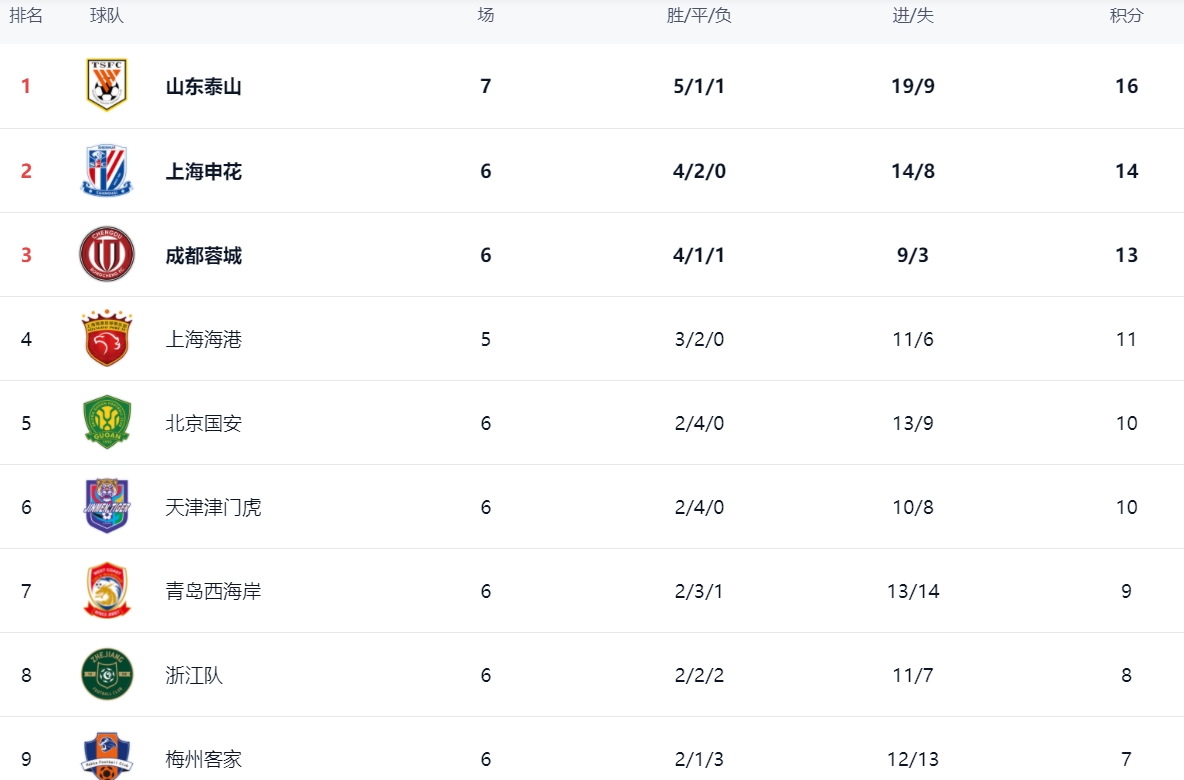The width and height of the screenshot is (1184, 780).
Task: Open the Tianjin Jinmen Tiger emblem
Action: (106, 506)
